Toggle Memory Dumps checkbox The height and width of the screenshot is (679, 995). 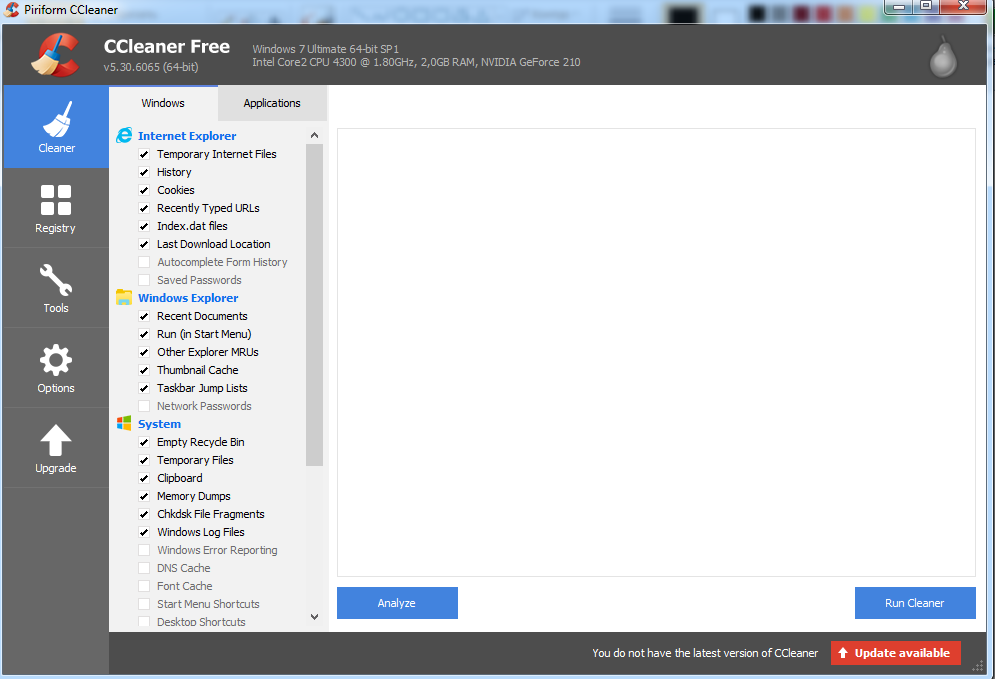(144, 496)
